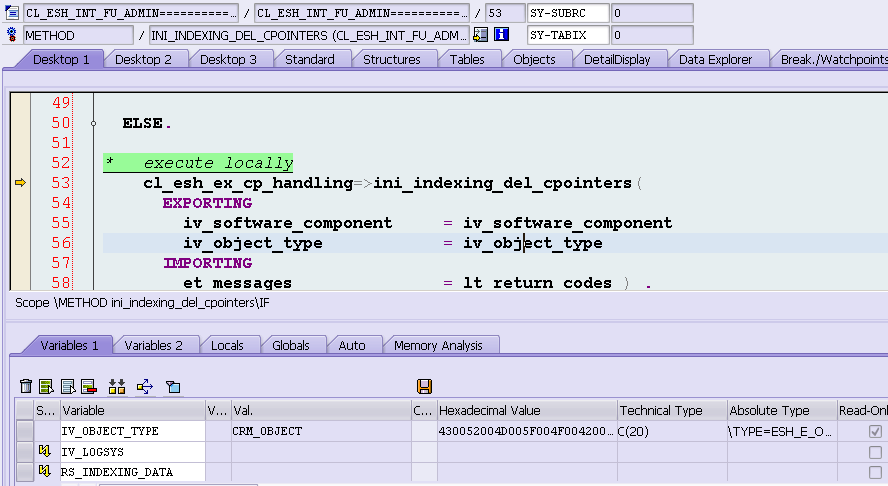Select the row selector for RS_INDEXING_DATA

point(25,472)
